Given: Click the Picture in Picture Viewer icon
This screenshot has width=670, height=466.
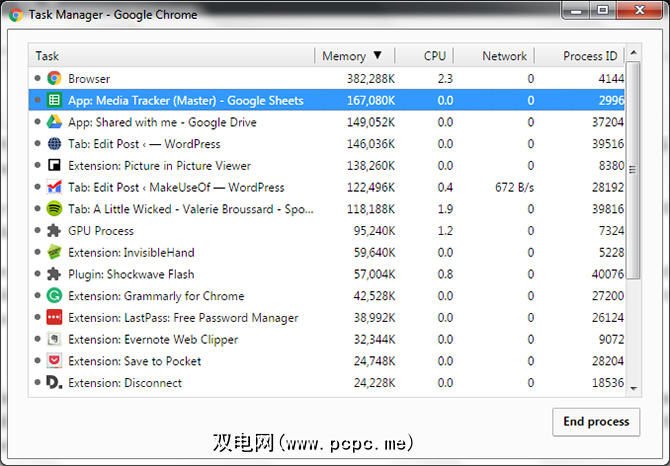Looking at the screenshot, I should click(54, 165).
